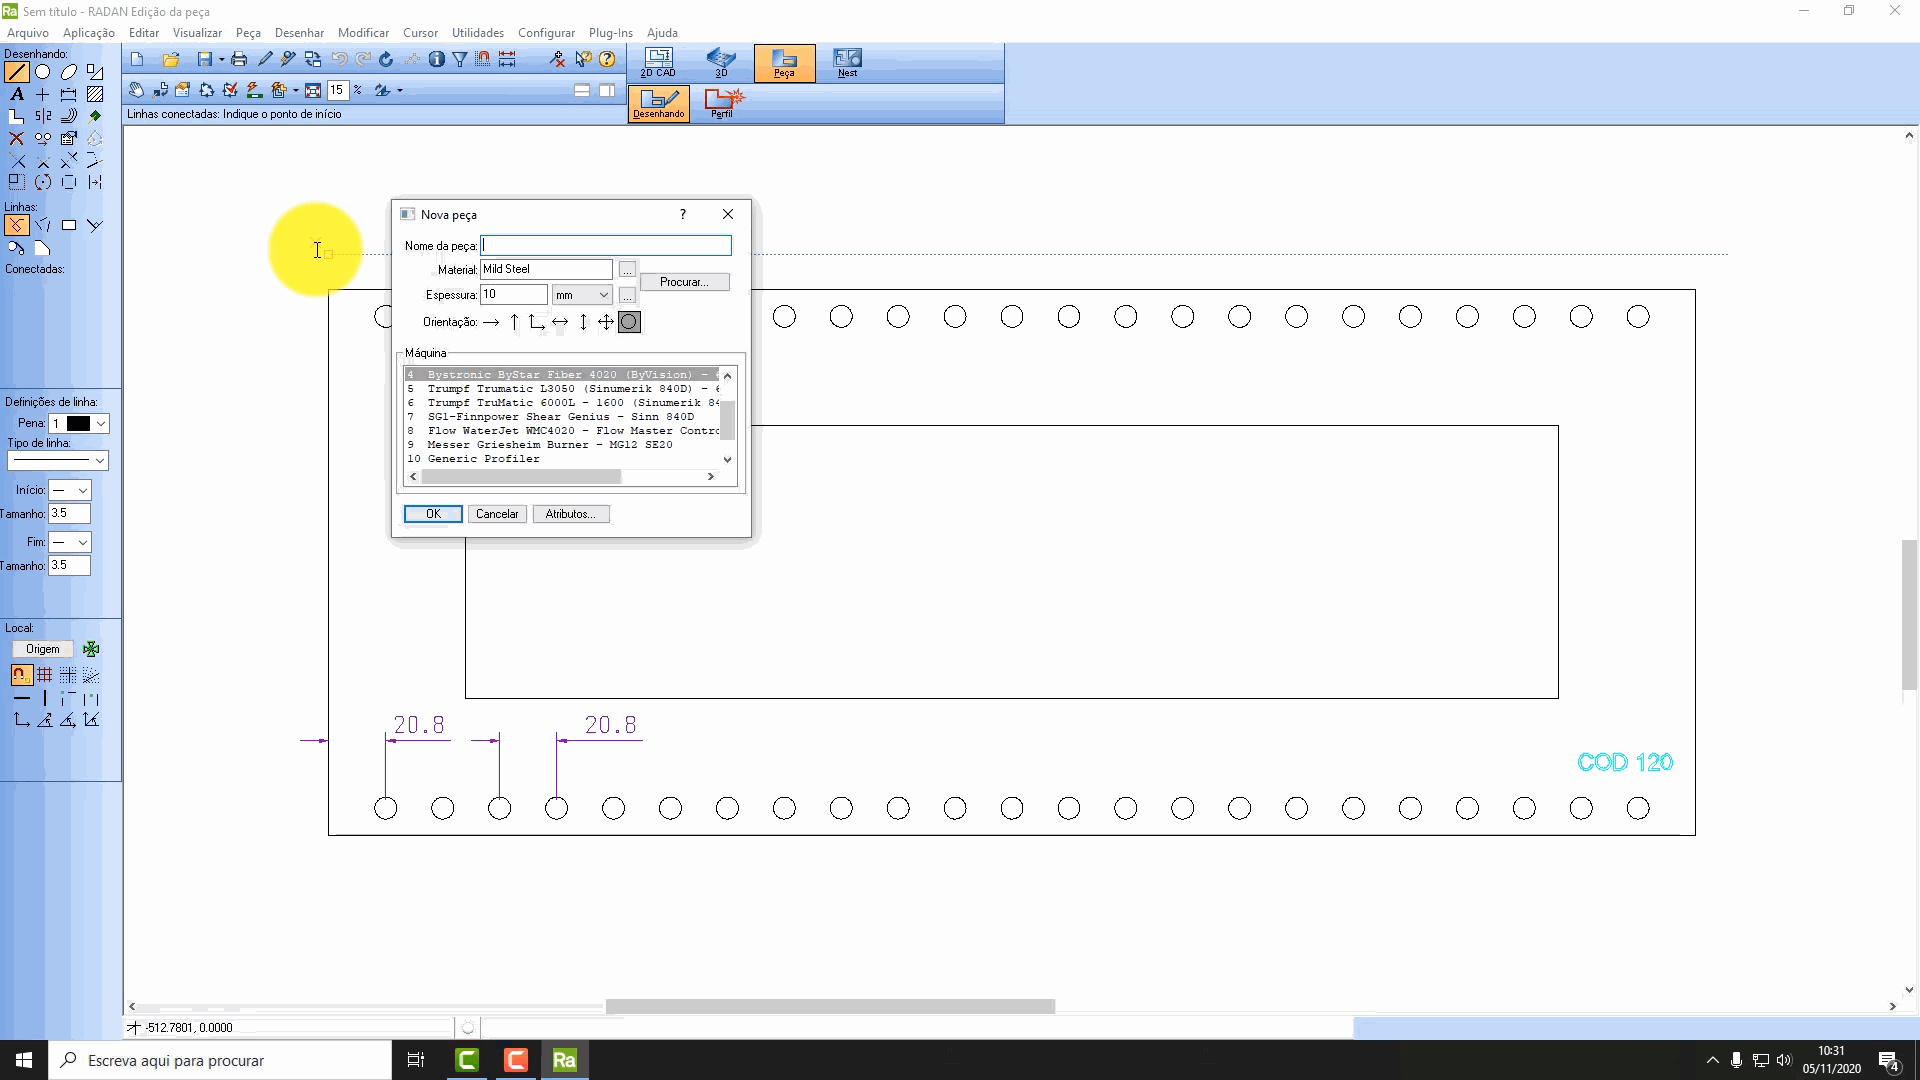Open the Editar menu
The image size is (1920, 1080).
click(x=144, y=33)
